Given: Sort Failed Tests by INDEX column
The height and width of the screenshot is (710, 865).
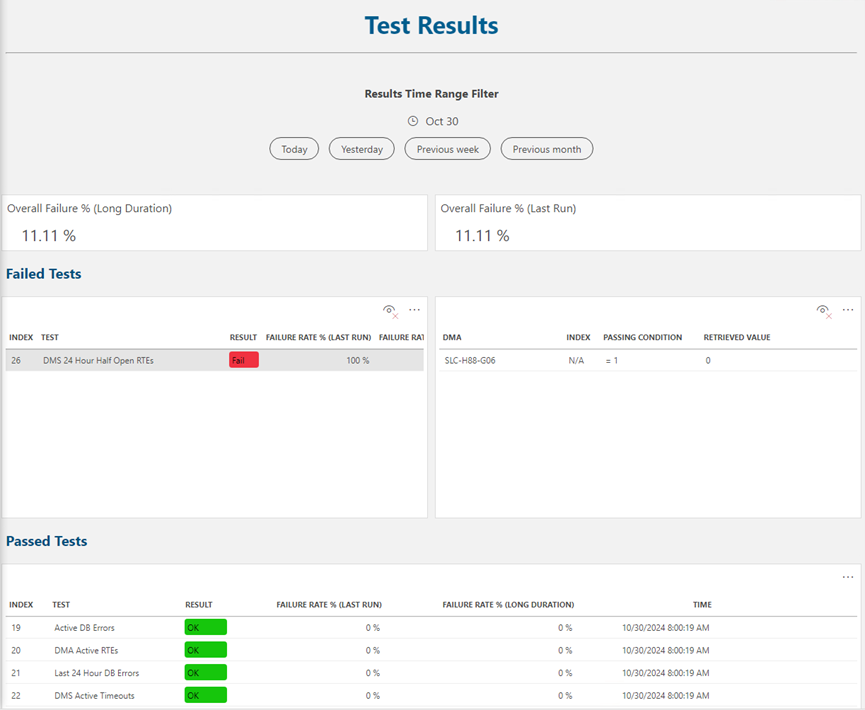Looking at the screenshot, I should coord(21,337).
